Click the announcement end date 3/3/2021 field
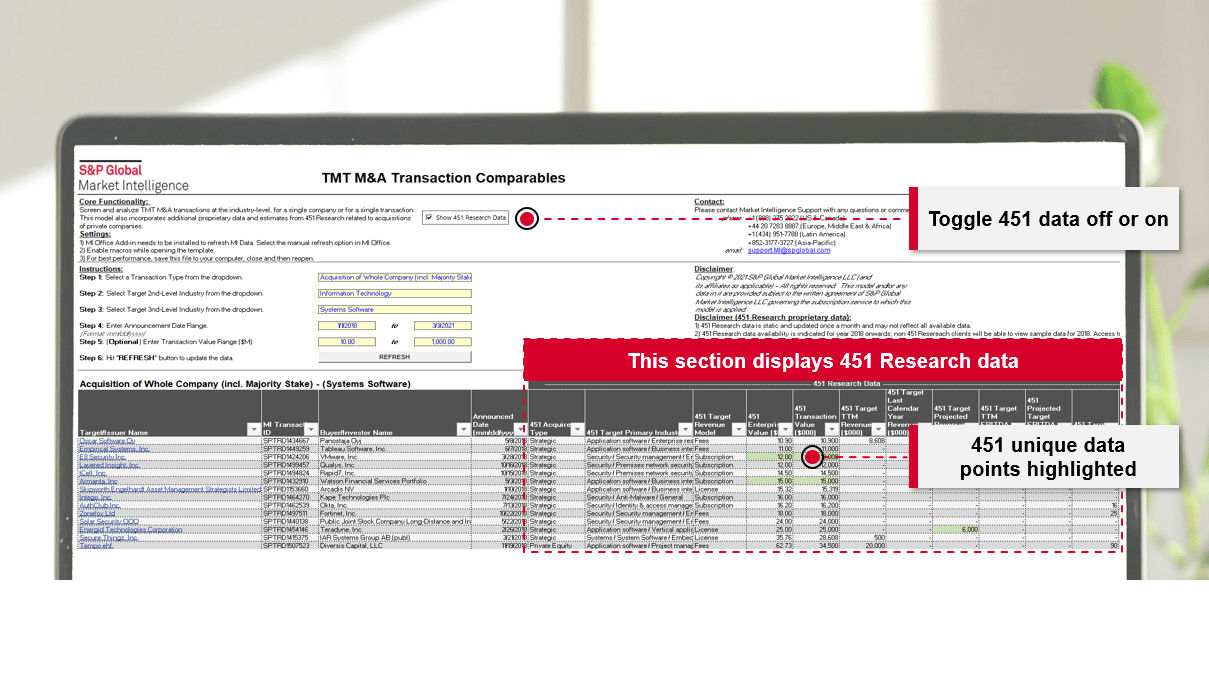Viewport: 1209px width, 674px height. [441, 325]
